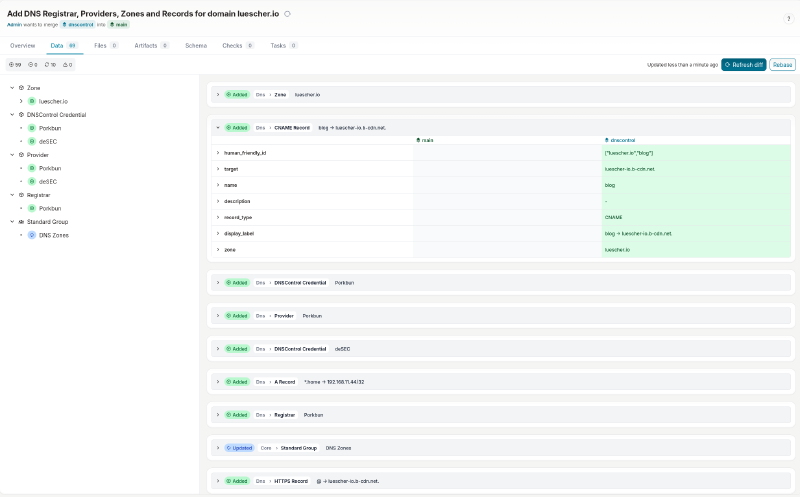
Task: Expand the human_friendly_id attribute row
Action: [x=218, y=153]
